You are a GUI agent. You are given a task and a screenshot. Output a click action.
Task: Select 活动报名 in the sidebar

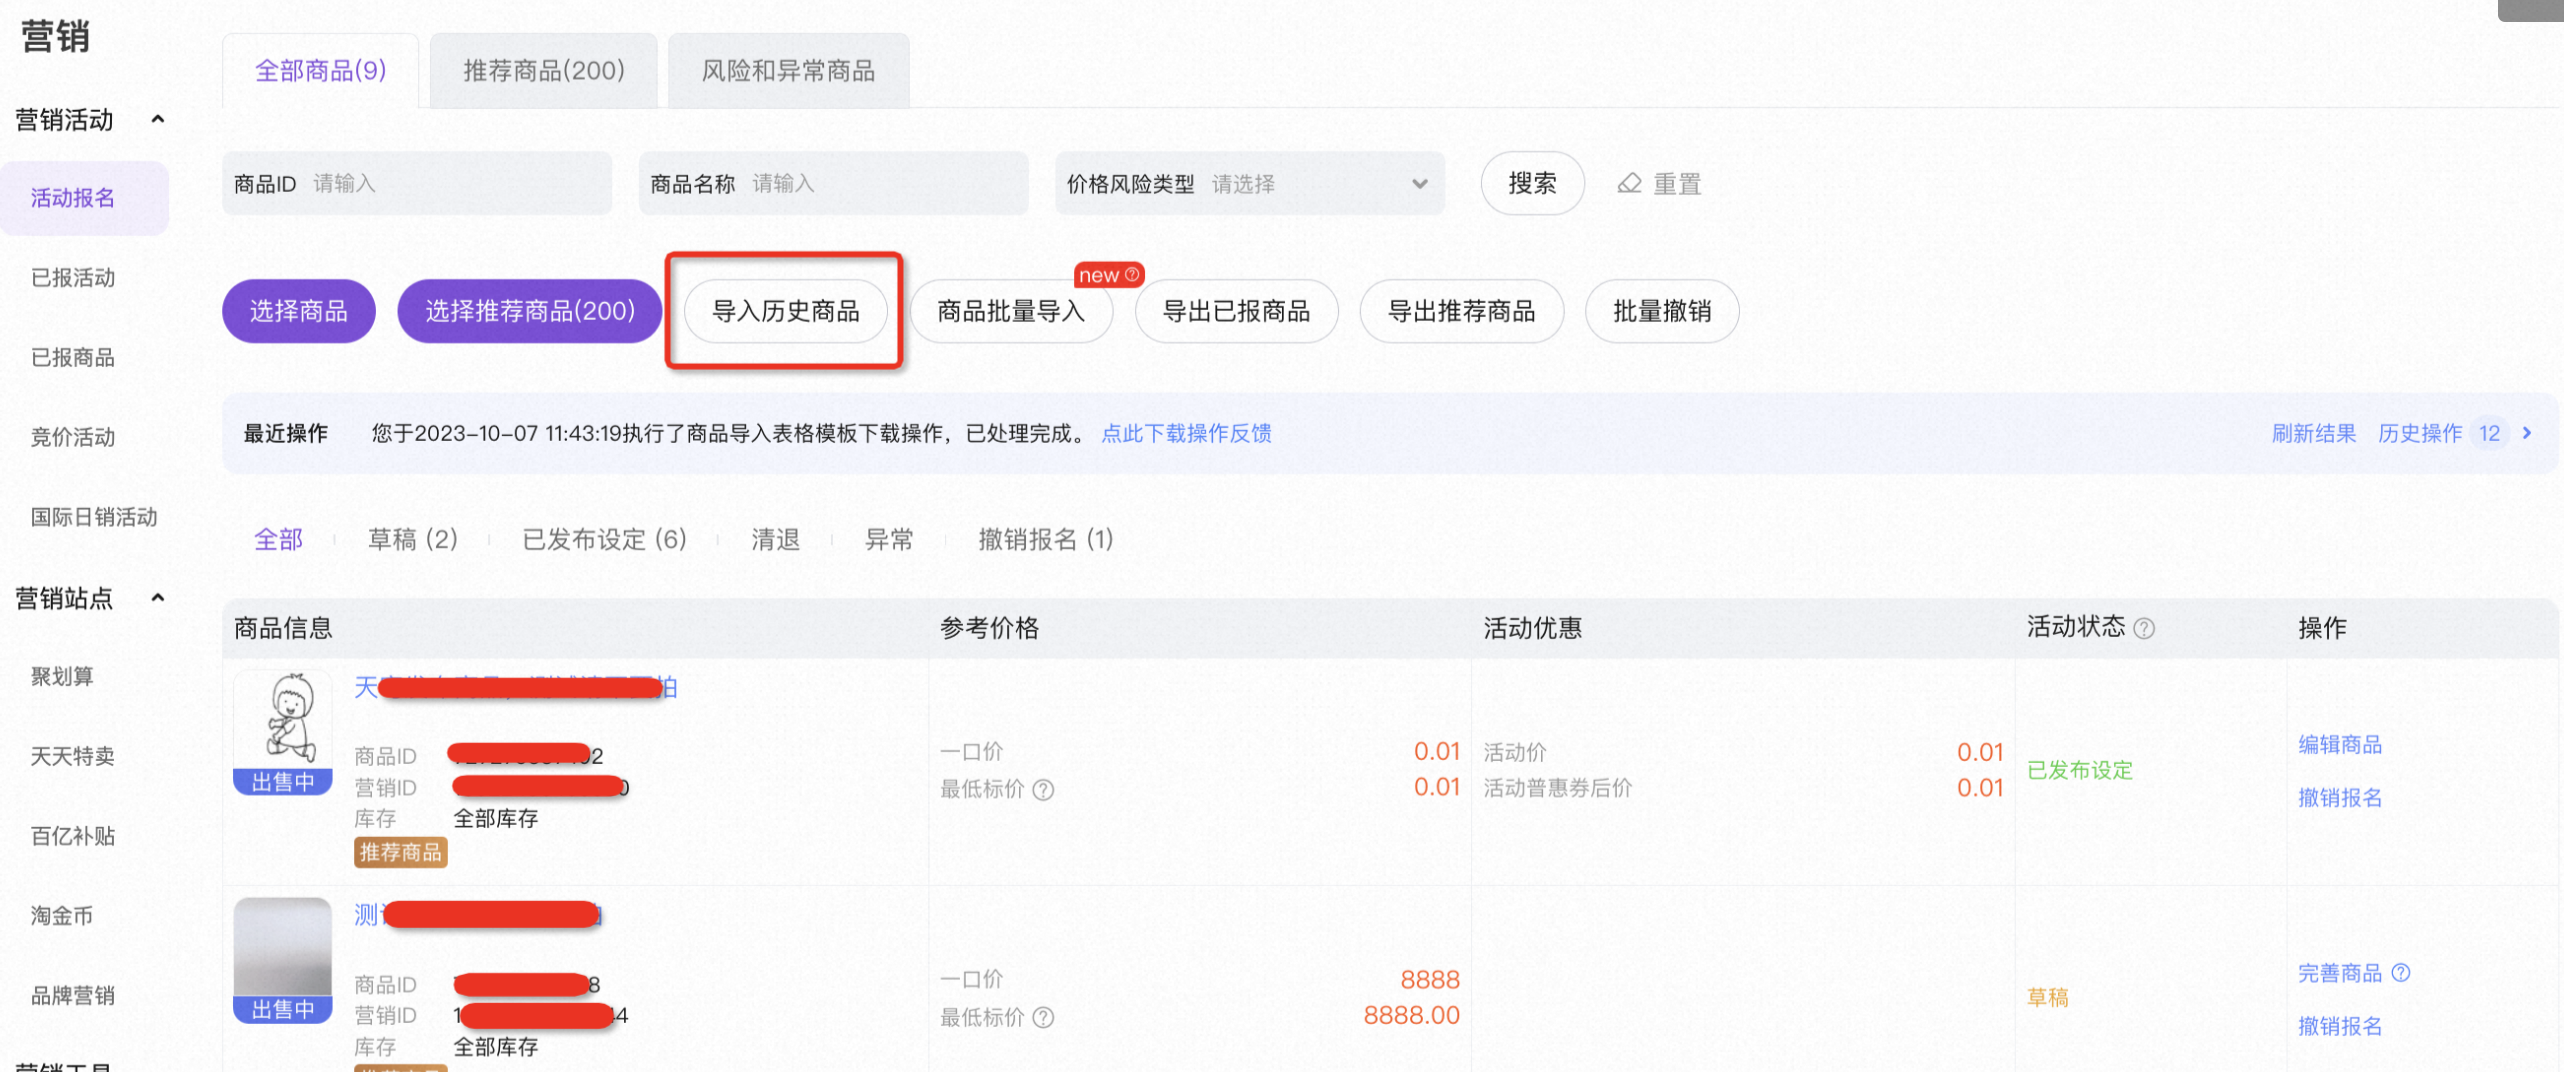click(84, 198)
